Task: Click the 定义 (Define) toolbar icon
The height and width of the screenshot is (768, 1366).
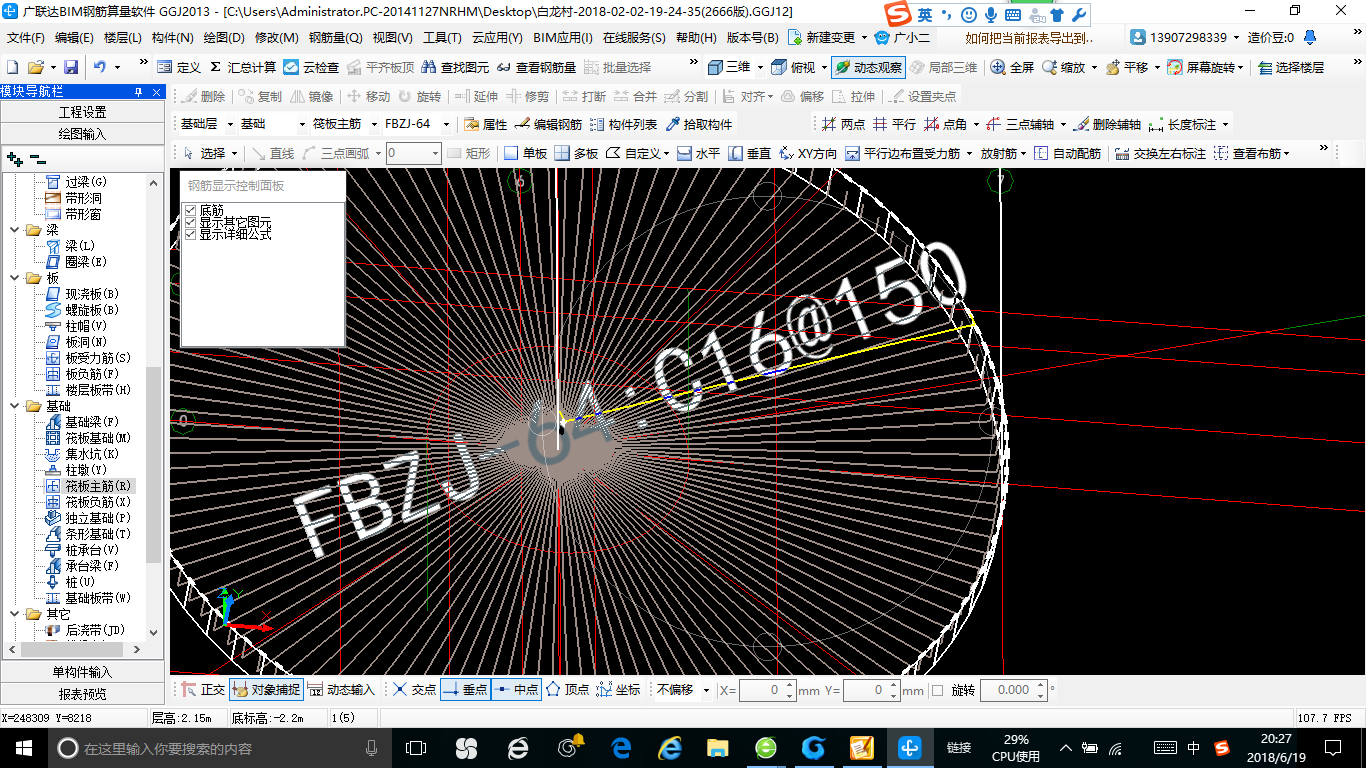Action: [178, 67]
